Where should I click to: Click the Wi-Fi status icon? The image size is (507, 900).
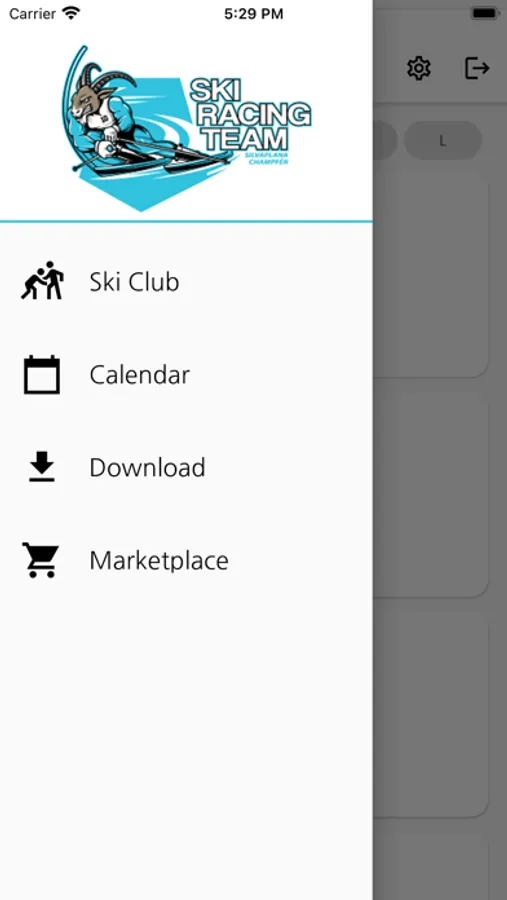coord(72,13)
